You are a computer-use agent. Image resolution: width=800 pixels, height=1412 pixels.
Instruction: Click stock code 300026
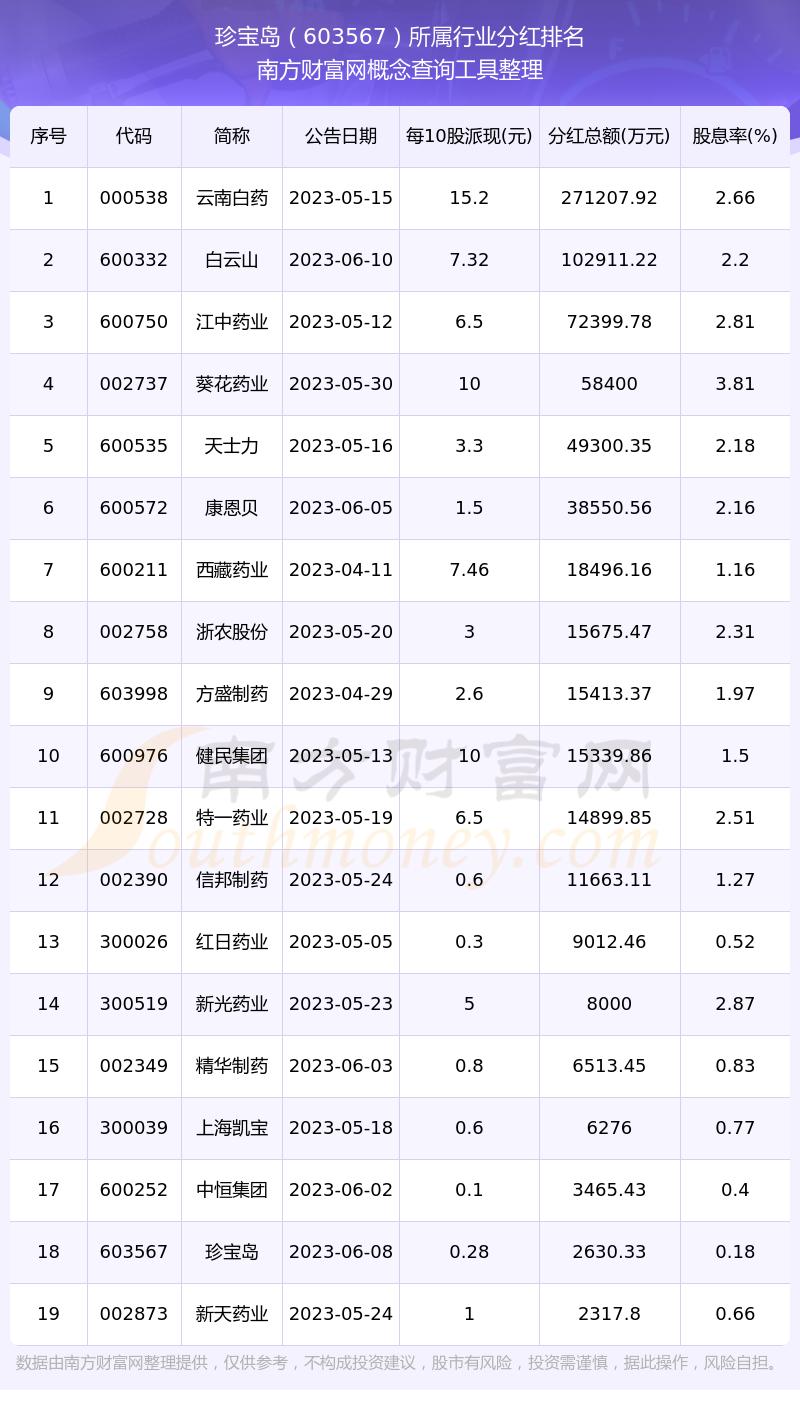[134, 942]
